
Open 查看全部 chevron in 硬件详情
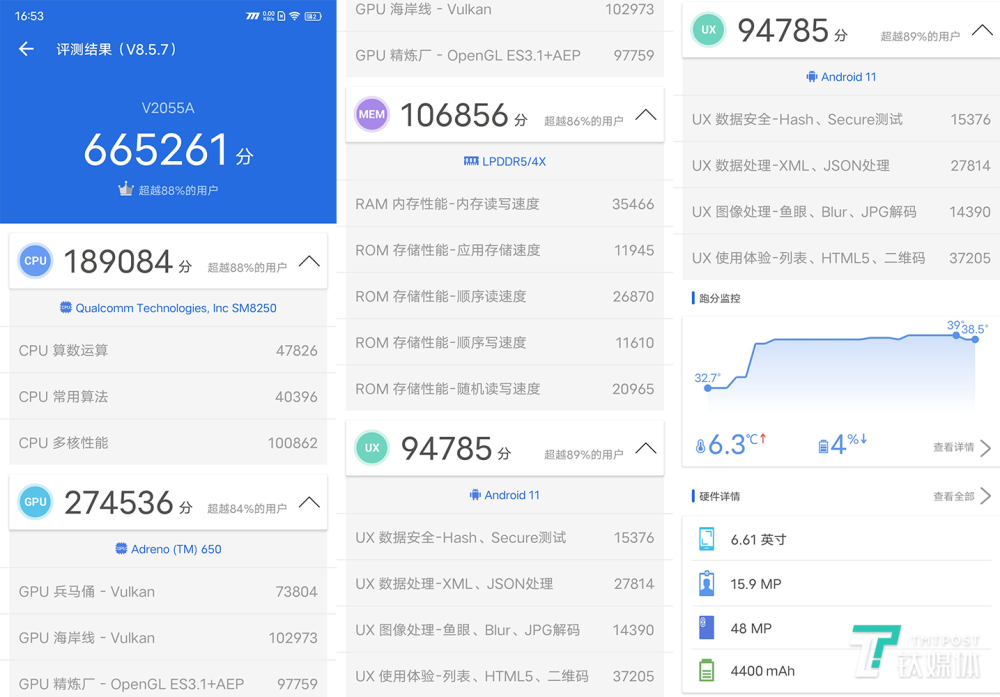(985, 495)
